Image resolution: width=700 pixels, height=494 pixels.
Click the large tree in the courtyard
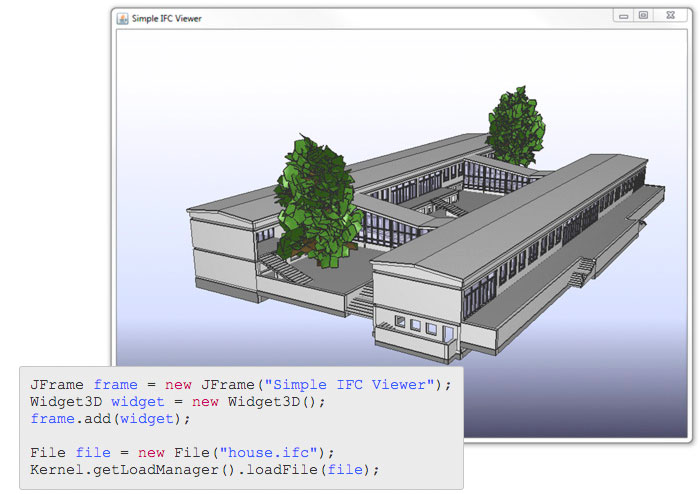317,201
